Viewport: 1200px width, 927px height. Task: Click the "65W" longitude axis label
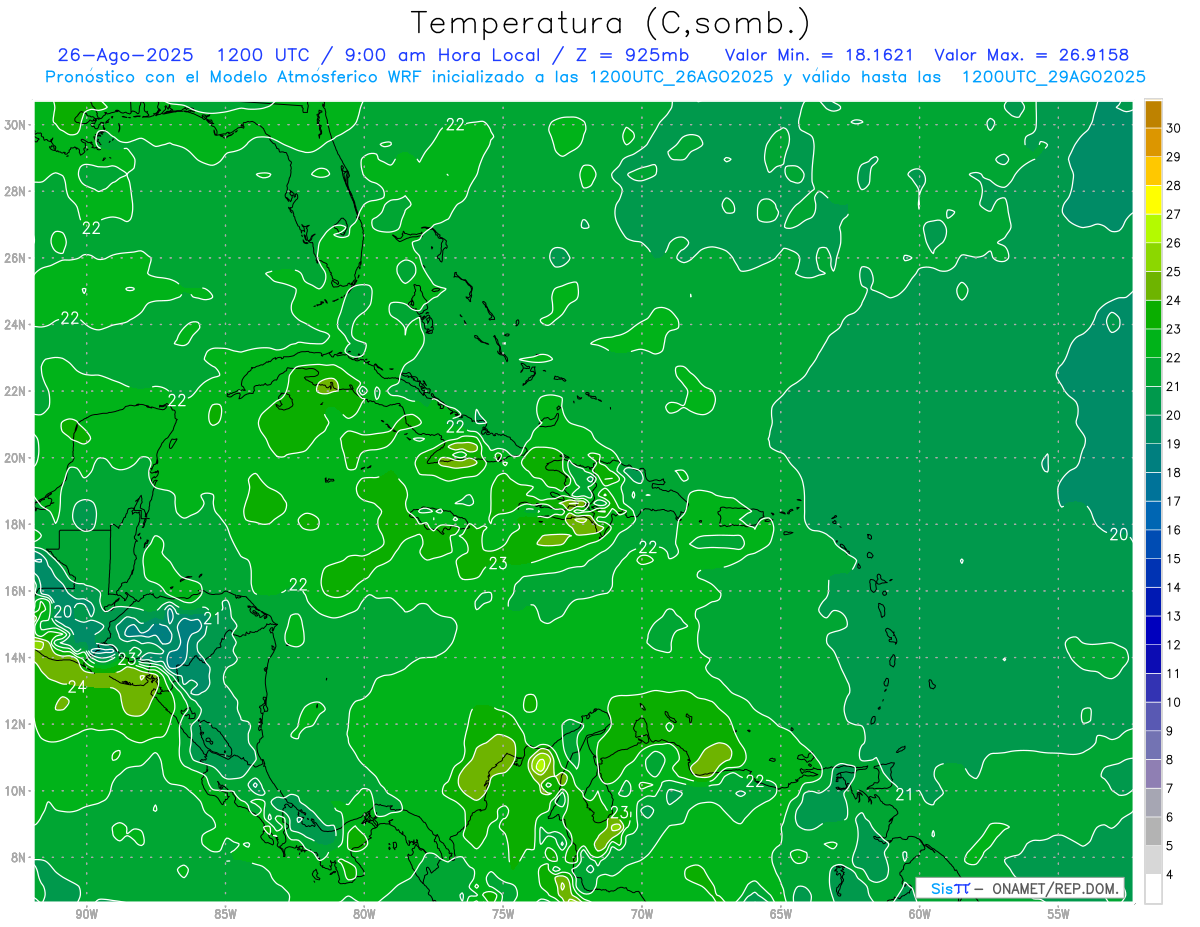point(781,913)
